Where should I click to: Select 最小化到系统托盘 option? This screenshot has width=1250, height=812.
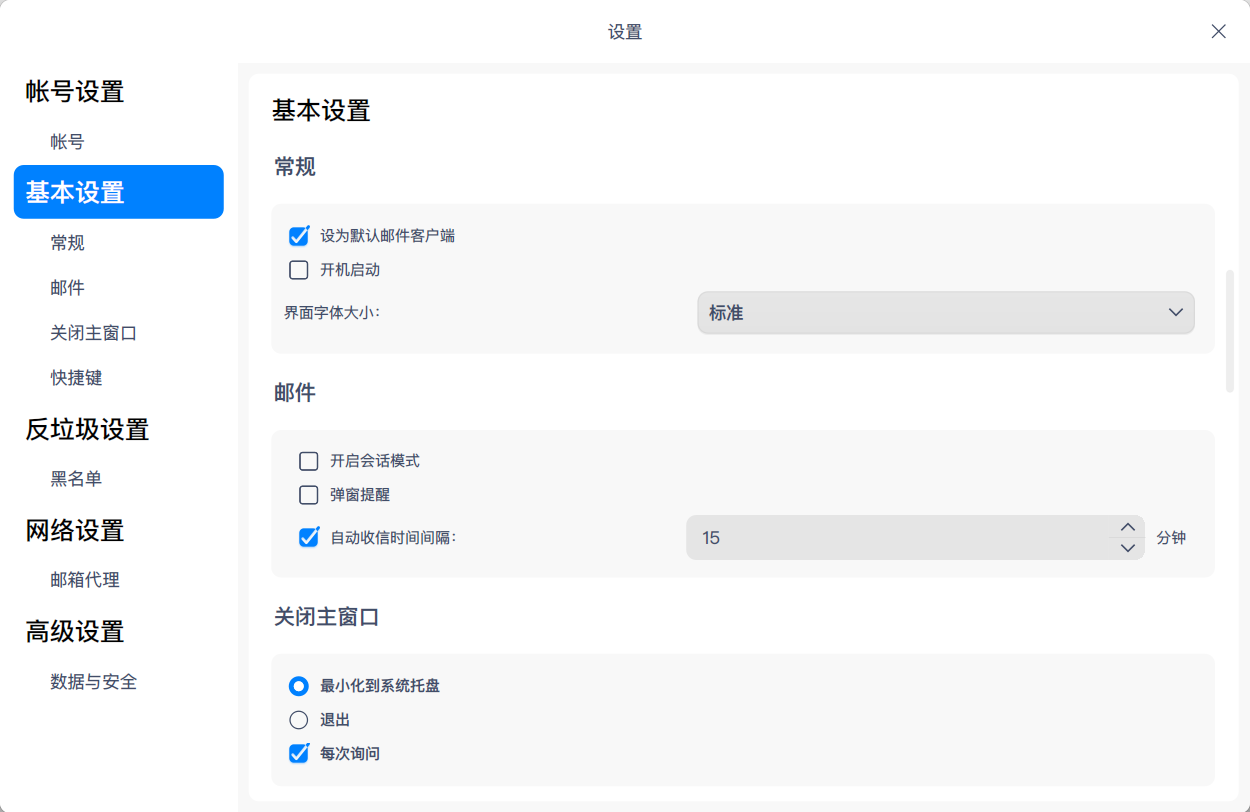click(x=298, y=686)
